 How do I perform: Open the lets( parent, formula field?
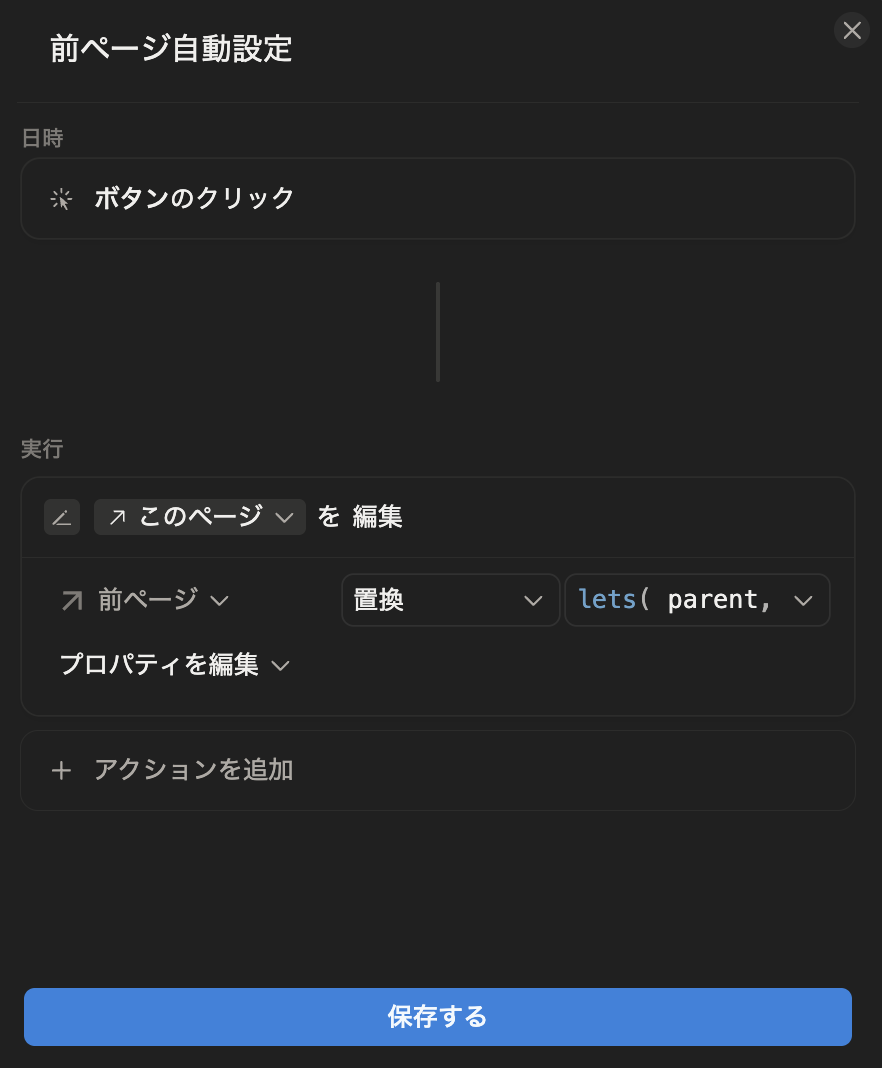pos(697,600)
